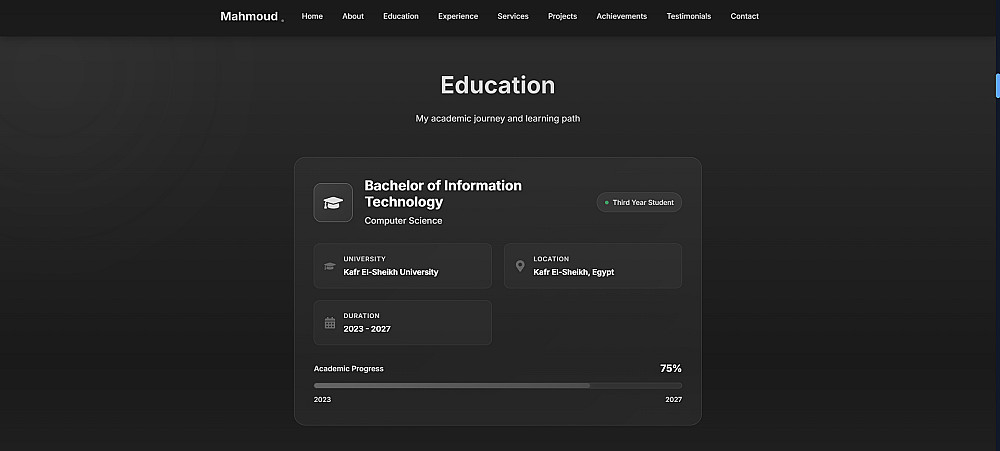Click the 75% progress value
1000x451 pixels.
tap(670, 368)
